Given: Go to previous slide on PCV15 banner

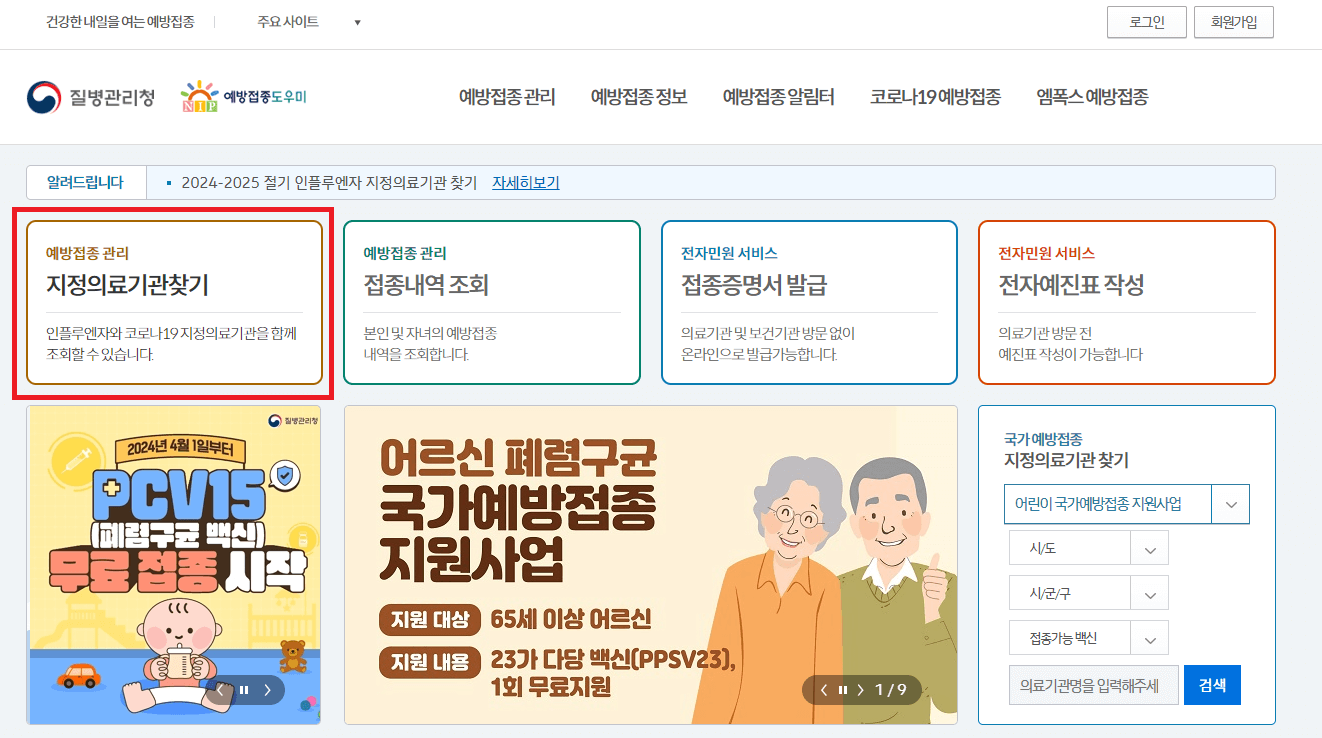Looking at the screenshot, I should 219,689.
